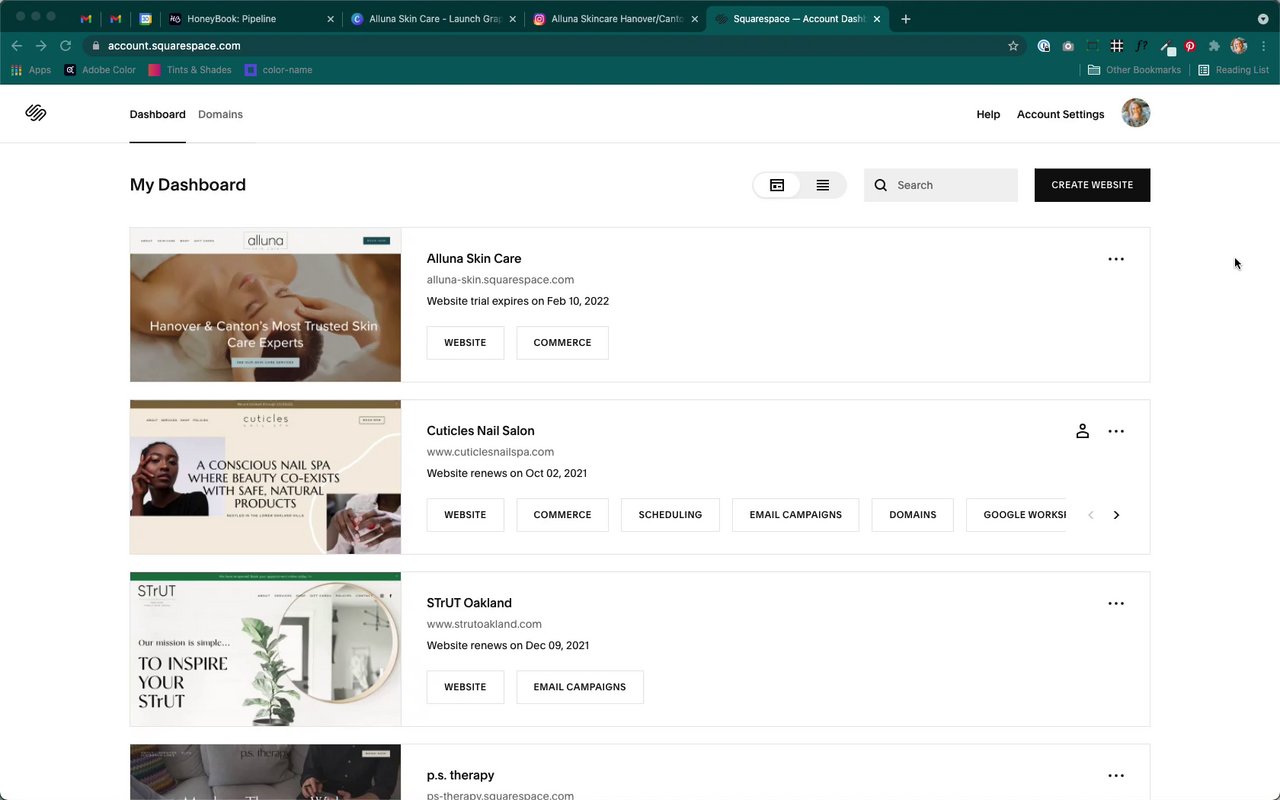Open more options for STrUT Oakland

click(1116, 603)
